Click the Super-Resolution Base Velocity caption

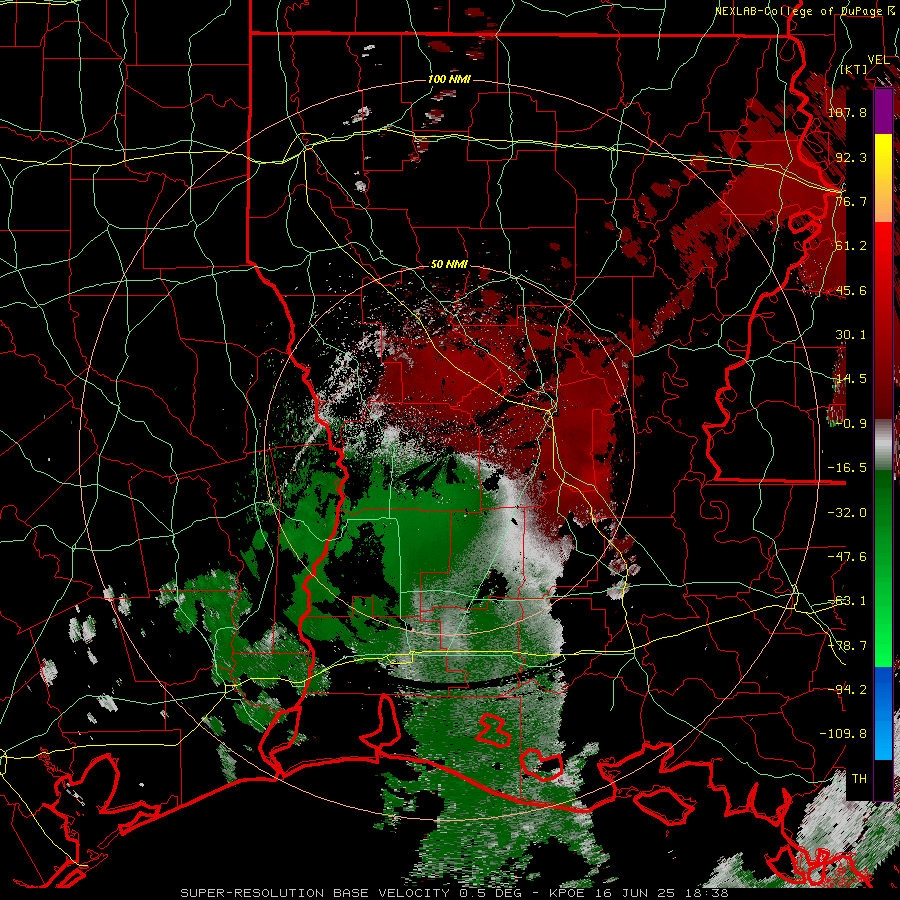point(454,893)
